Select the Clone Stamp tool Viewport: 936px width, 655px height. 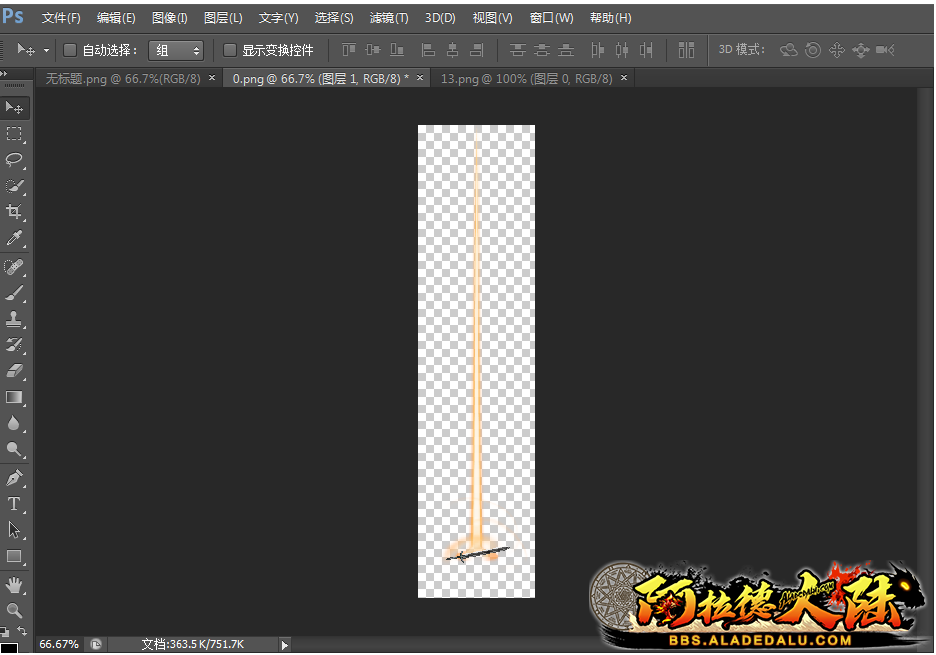pos(15,320)
